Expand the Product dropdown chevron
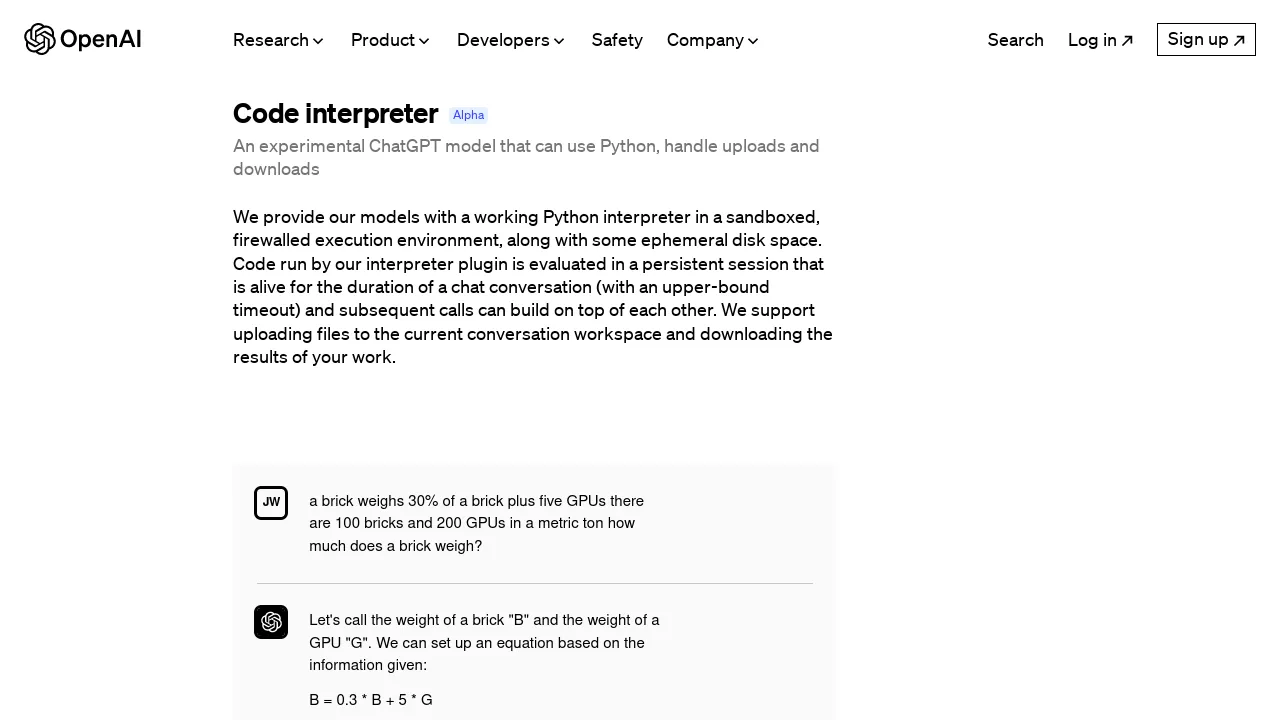The width and height of the screenshot is (1280, 720). click(424, 41)
